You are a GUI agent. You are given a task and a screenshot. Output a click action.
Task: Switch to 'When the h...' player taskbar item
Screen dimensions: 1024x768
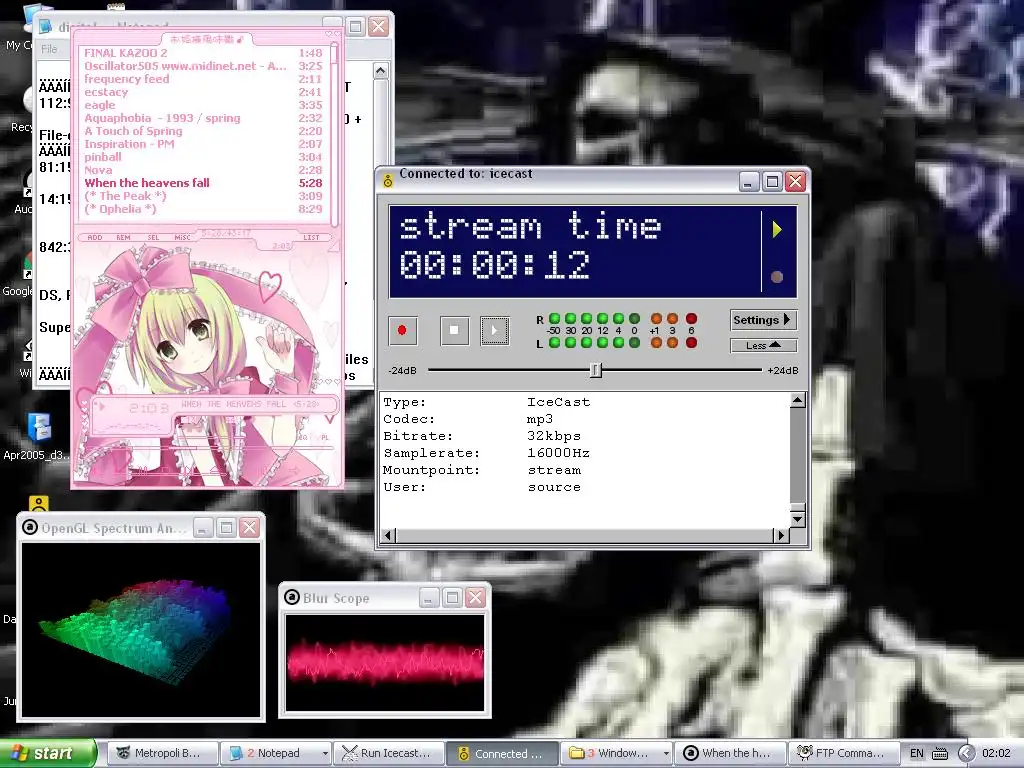tap(728, 753)
